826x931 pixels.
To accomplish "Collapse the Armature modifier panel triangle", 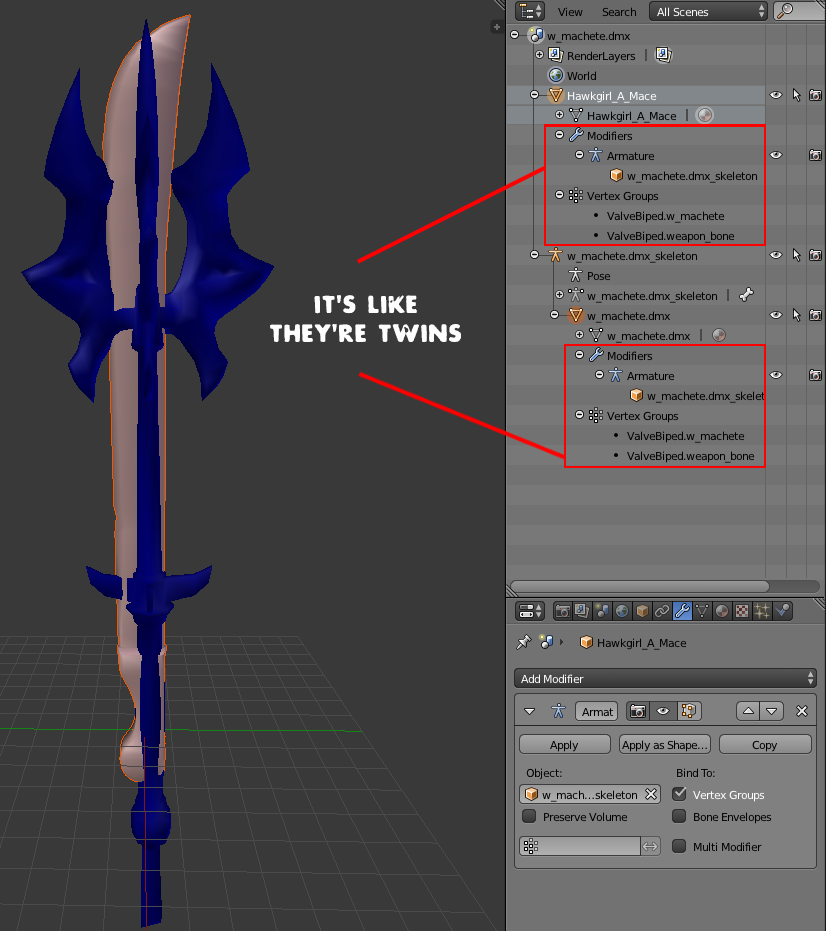I will pyautogui.click(x=530, y=711).
